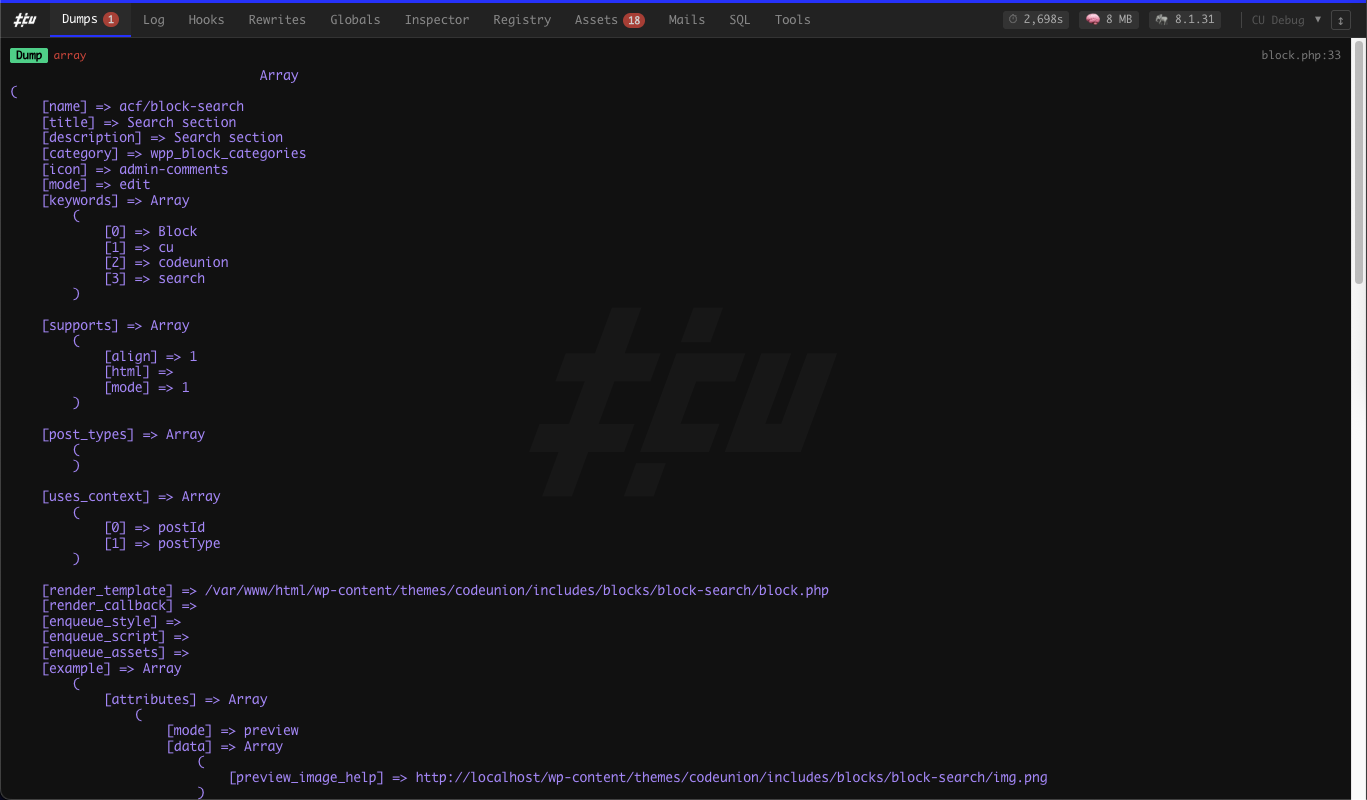Click the brain memory usage indicator

[x=1108, y=20]
